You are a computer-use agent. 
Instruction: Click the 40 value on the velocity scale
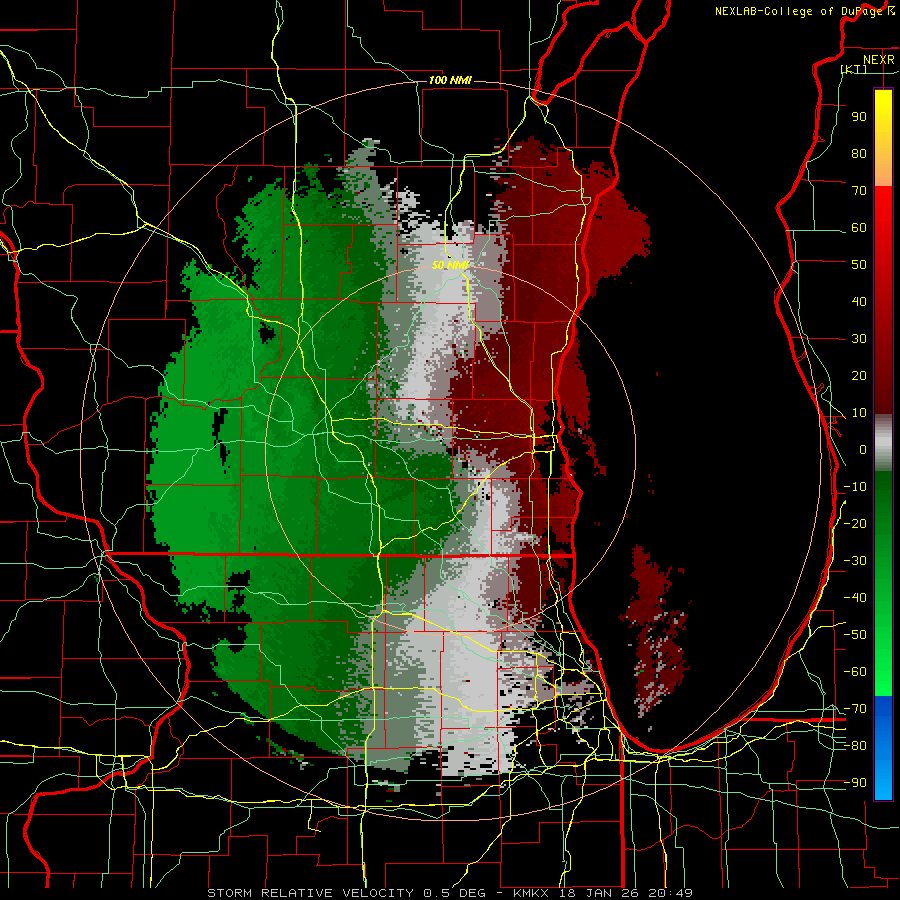(859, 301)
